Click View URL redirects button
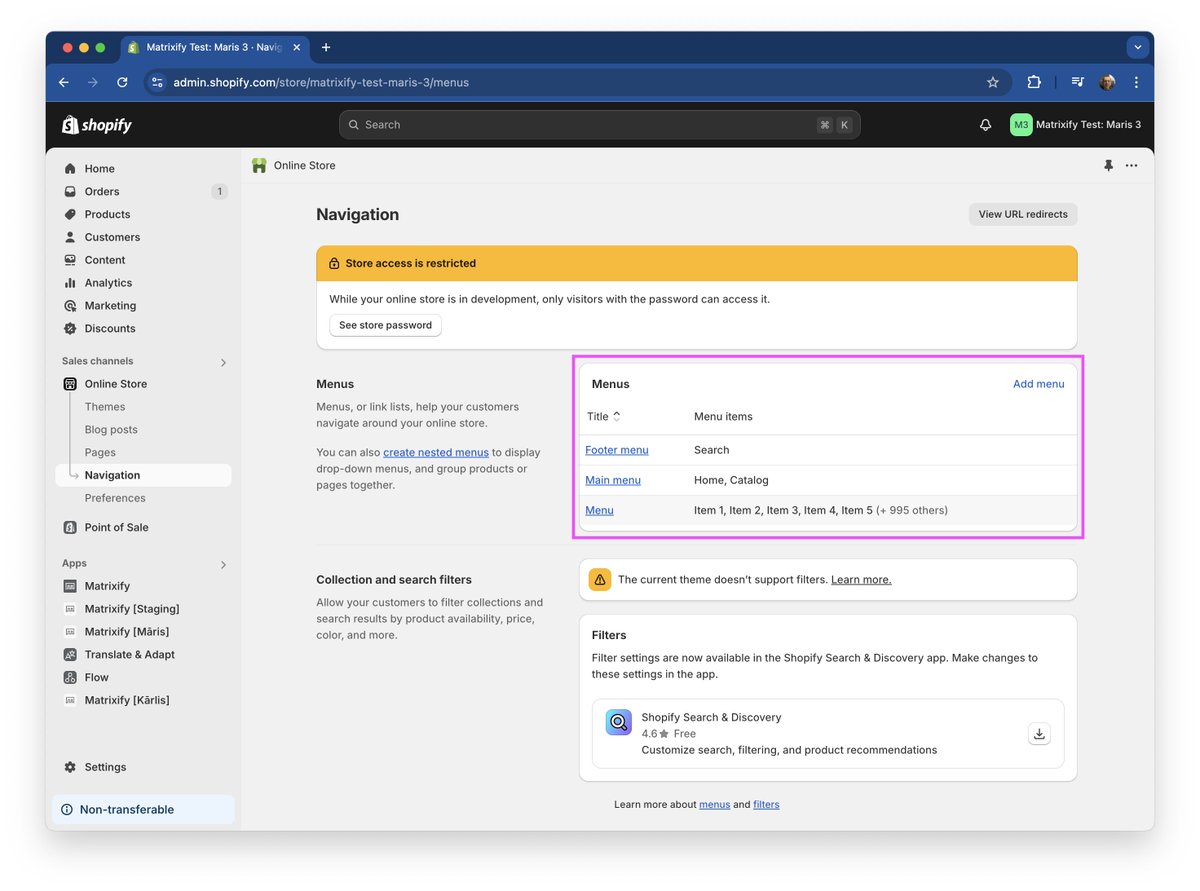 1023,214
